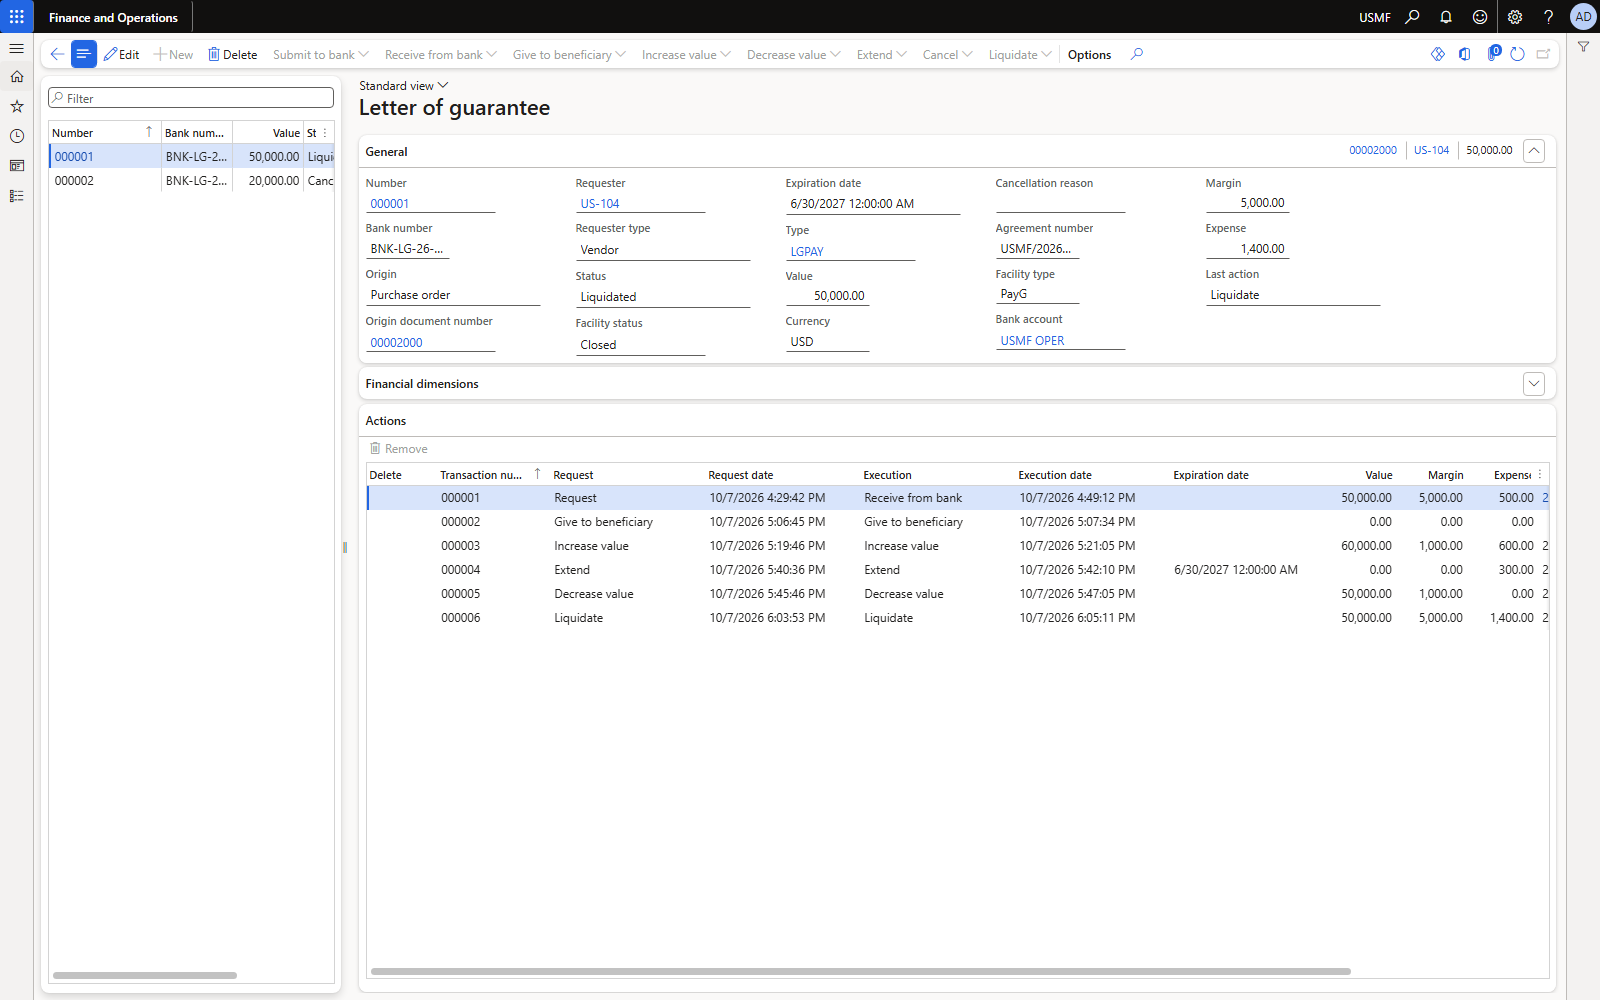Open the Increase value menu

click(x=686, y=54)
